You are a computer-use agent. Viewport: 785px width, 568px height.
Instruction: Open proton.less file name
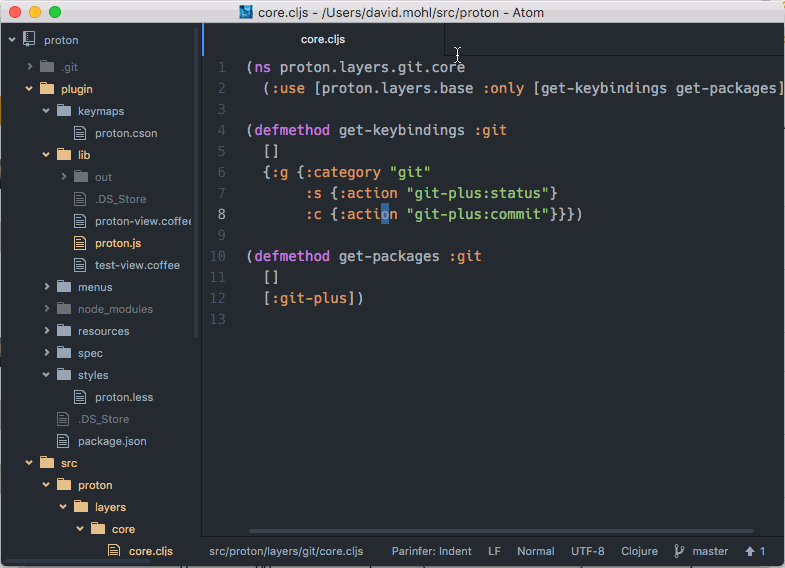click(x=124, y=397)
